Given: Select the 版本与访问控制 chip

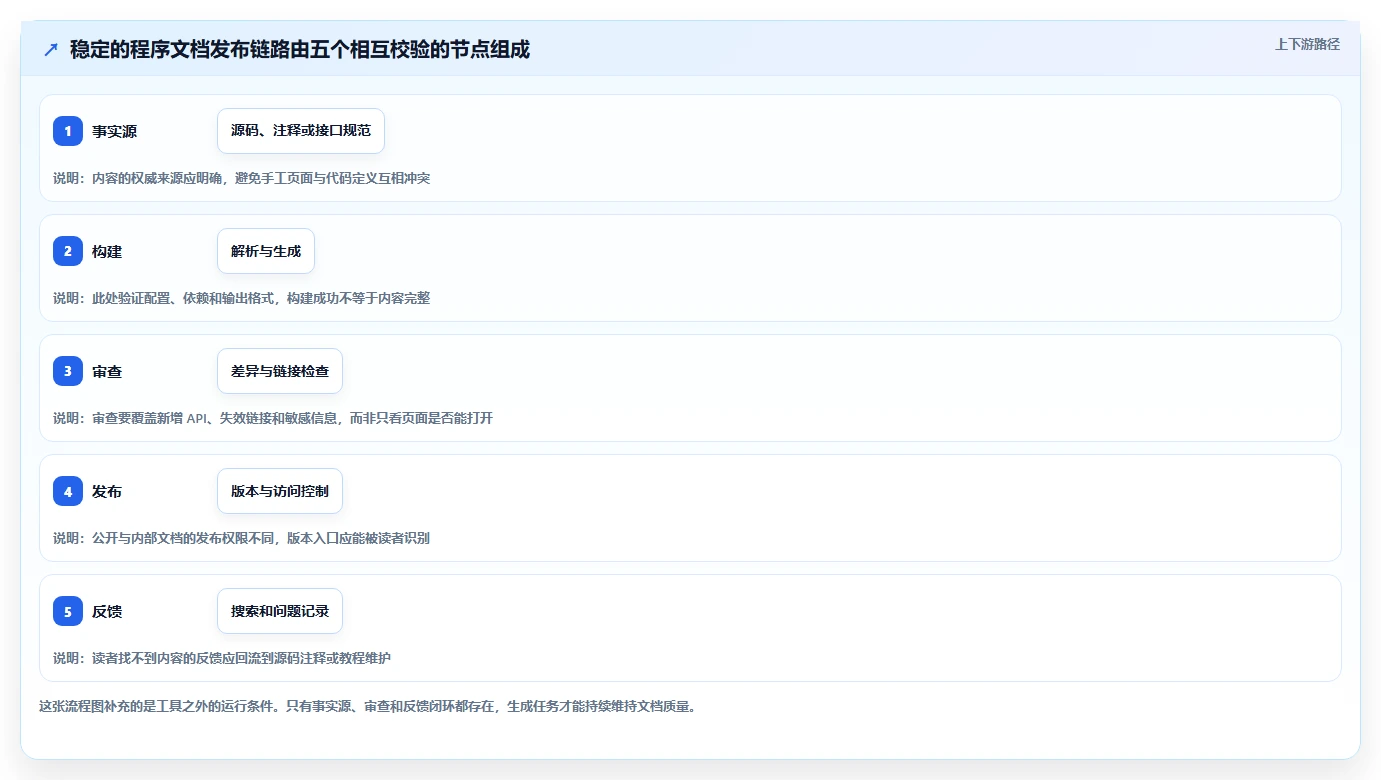Looking at the screenshot, I should pos(280,491).
